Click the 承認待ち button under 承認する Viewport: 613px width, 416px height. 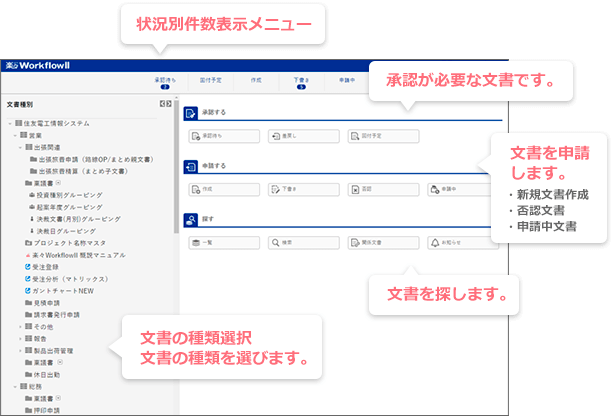(x=224, y=136)
